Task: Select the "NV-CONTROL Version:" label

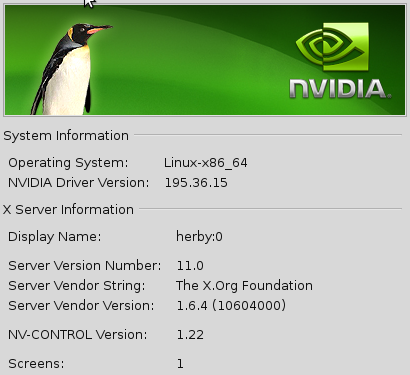Action: click(x=78, y=335)
